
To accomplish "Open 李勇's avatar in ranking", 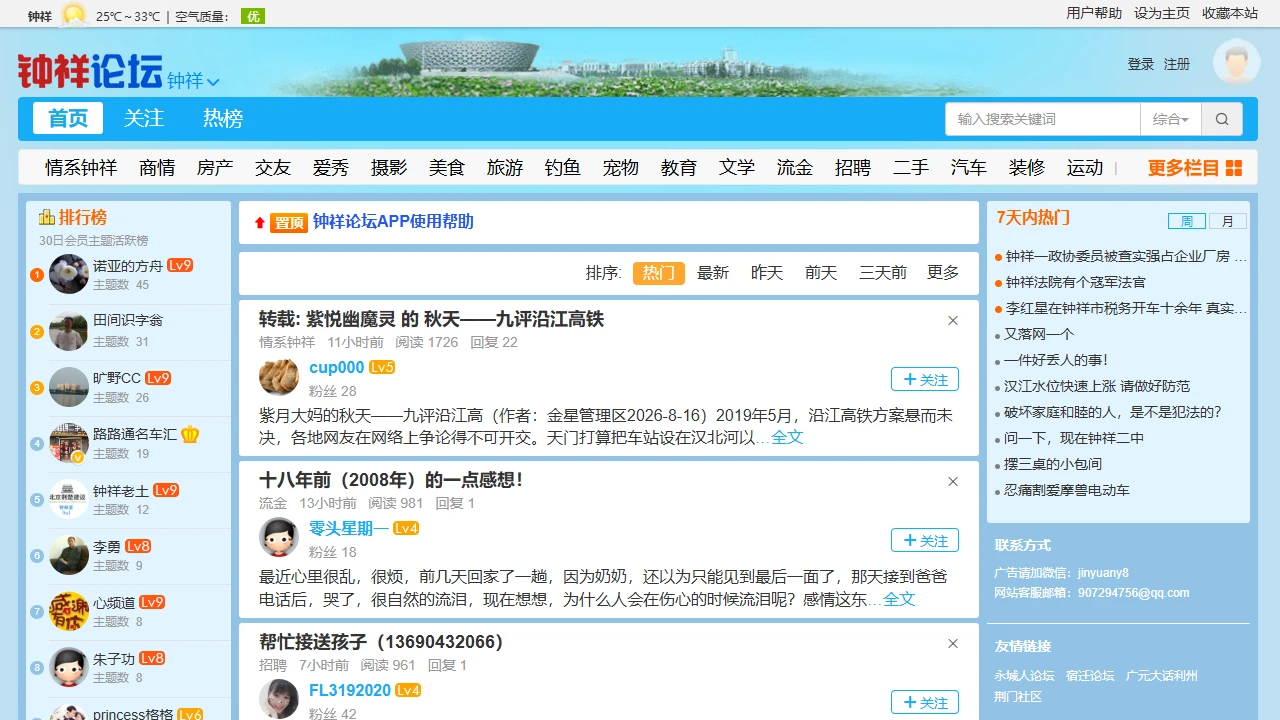I will [69, 555].
